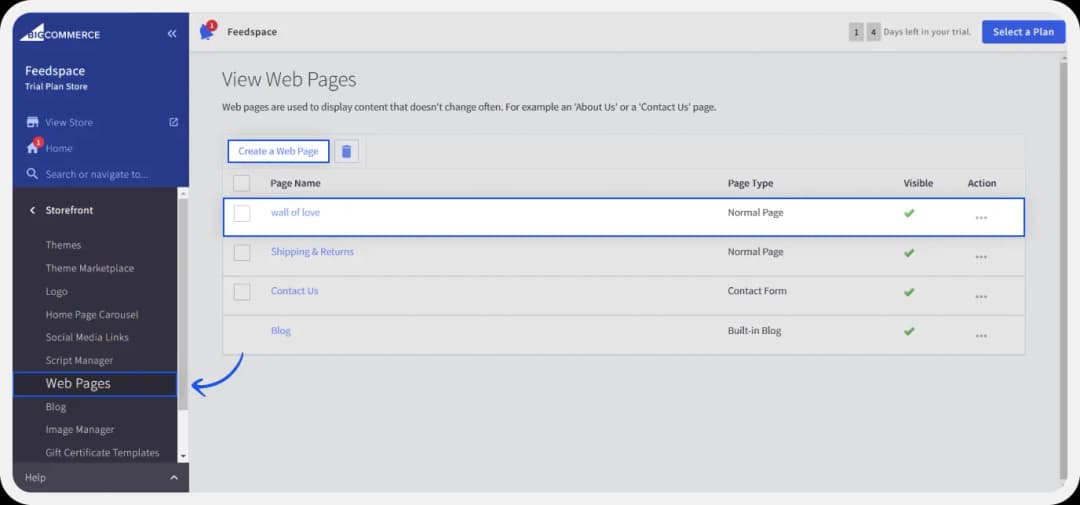This screenshot has height=505, width=1080.
Task: Click the Visible column header
Action: point(918,183)
